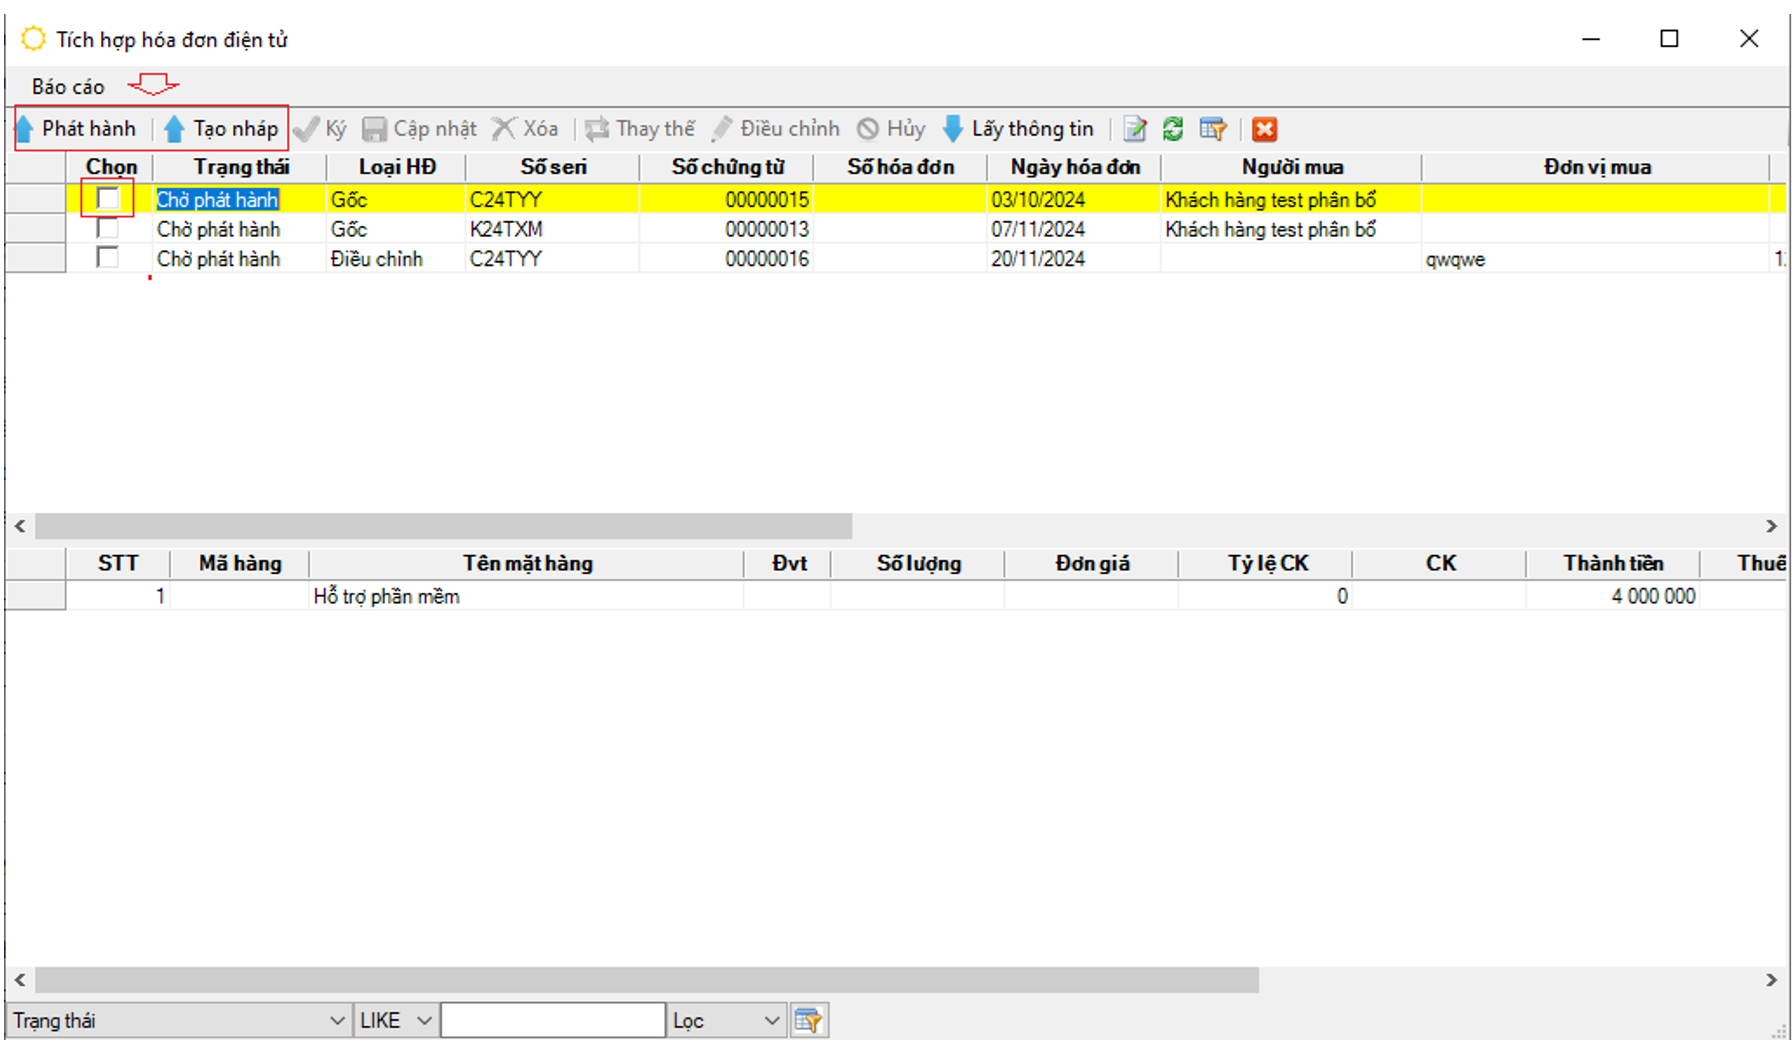Select the Hỗ trợ phần mềm item row

pyautogui.click(x=386, y=597)
